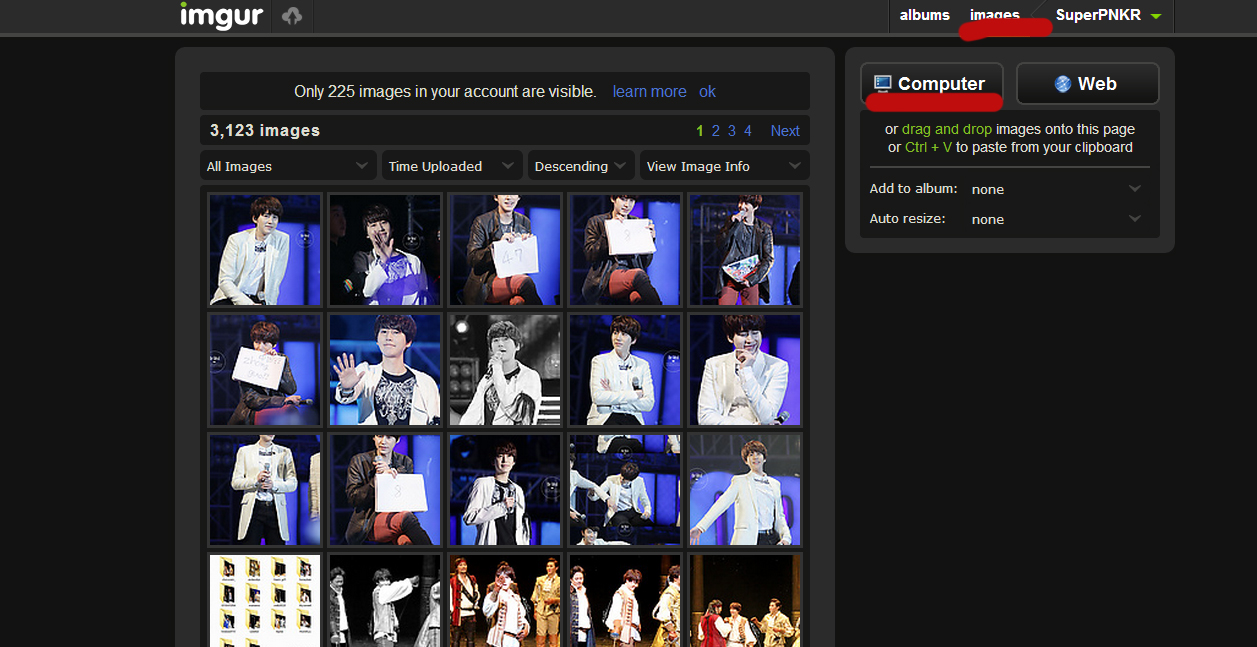Expand the Auto resize dropdown

point(1056,219)
